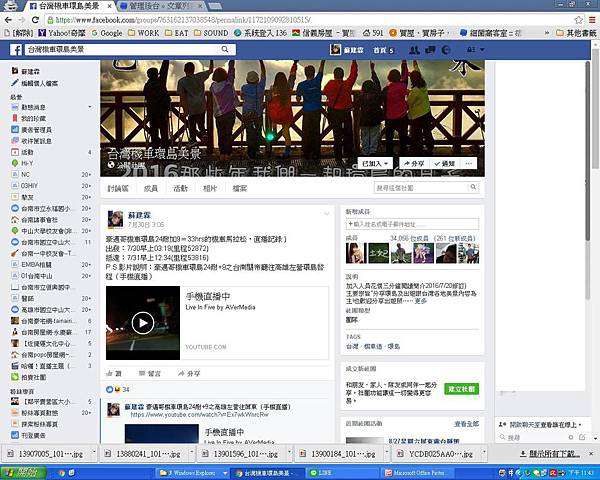Open menu arrow for YCDB025AA0 download
Viewport: 600px width, 480px height.
coord(484,453)
